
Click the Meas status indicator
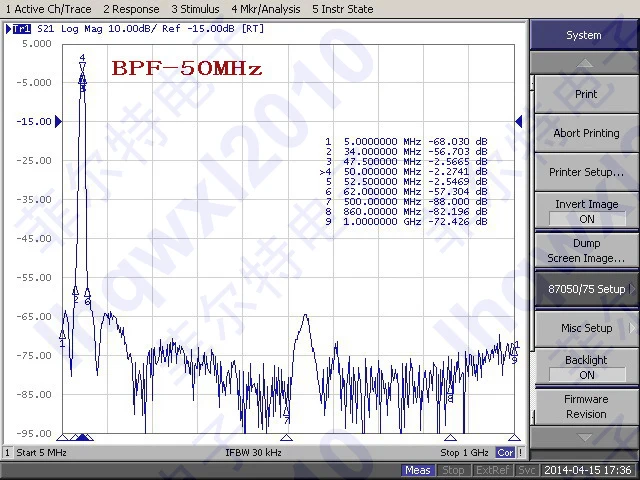(418, 471)
